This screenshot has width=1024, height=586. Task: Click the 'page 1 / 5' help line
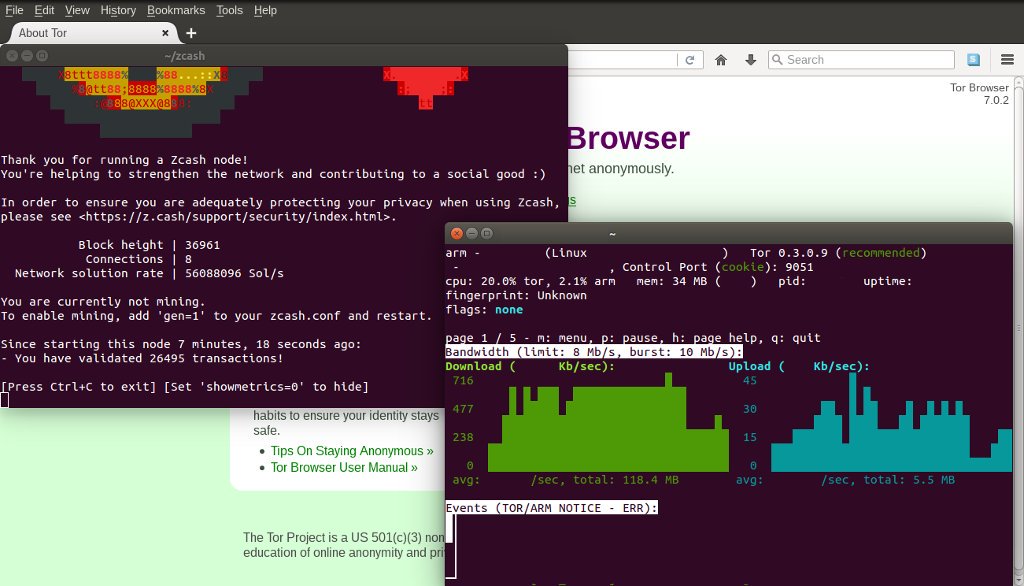[x=633, y=338]
